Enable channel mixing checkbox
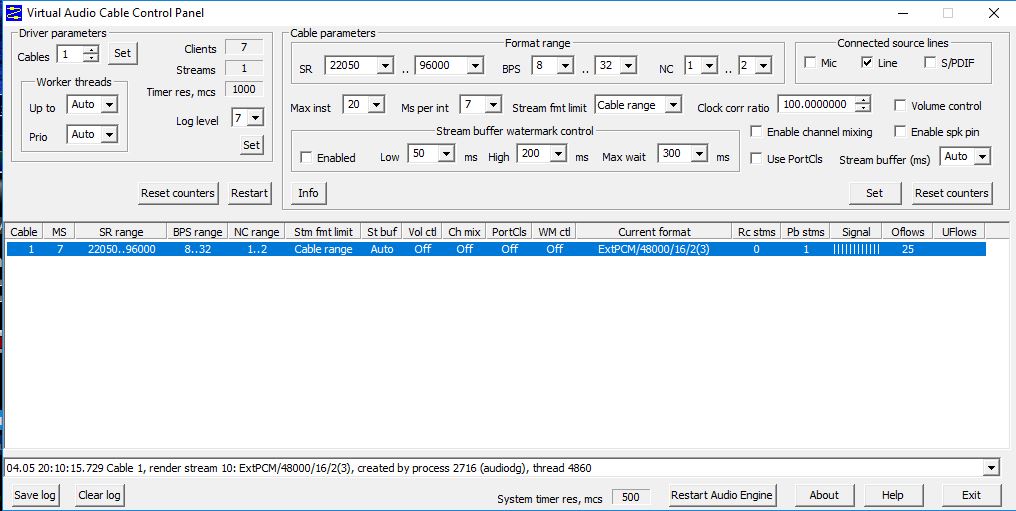The width and height of the screenshot is (1016, 511). 756,131
